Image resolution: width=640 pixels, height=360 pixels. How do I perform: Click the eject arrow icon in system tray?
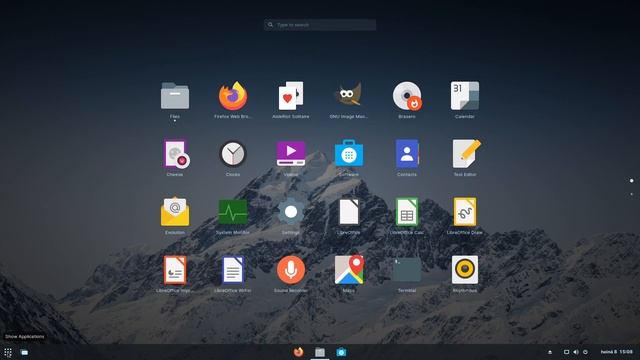(550, 352)
